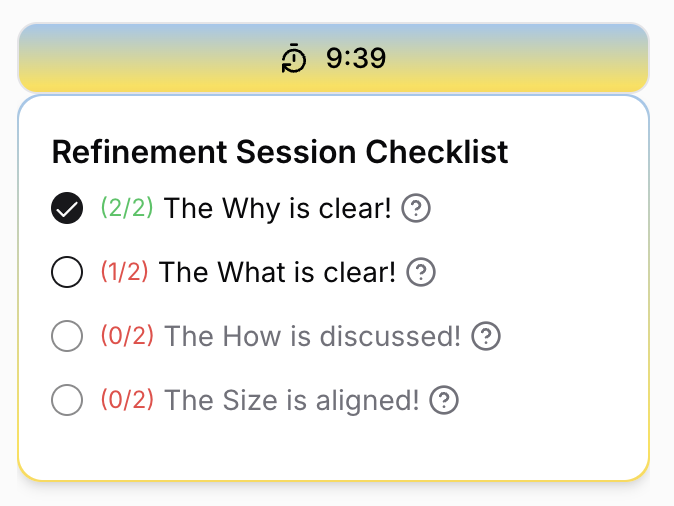Screen dimensions: 674x506
Task: Click the yellow-blue gradient timer bar background
Action: click(x=520, y=59)
